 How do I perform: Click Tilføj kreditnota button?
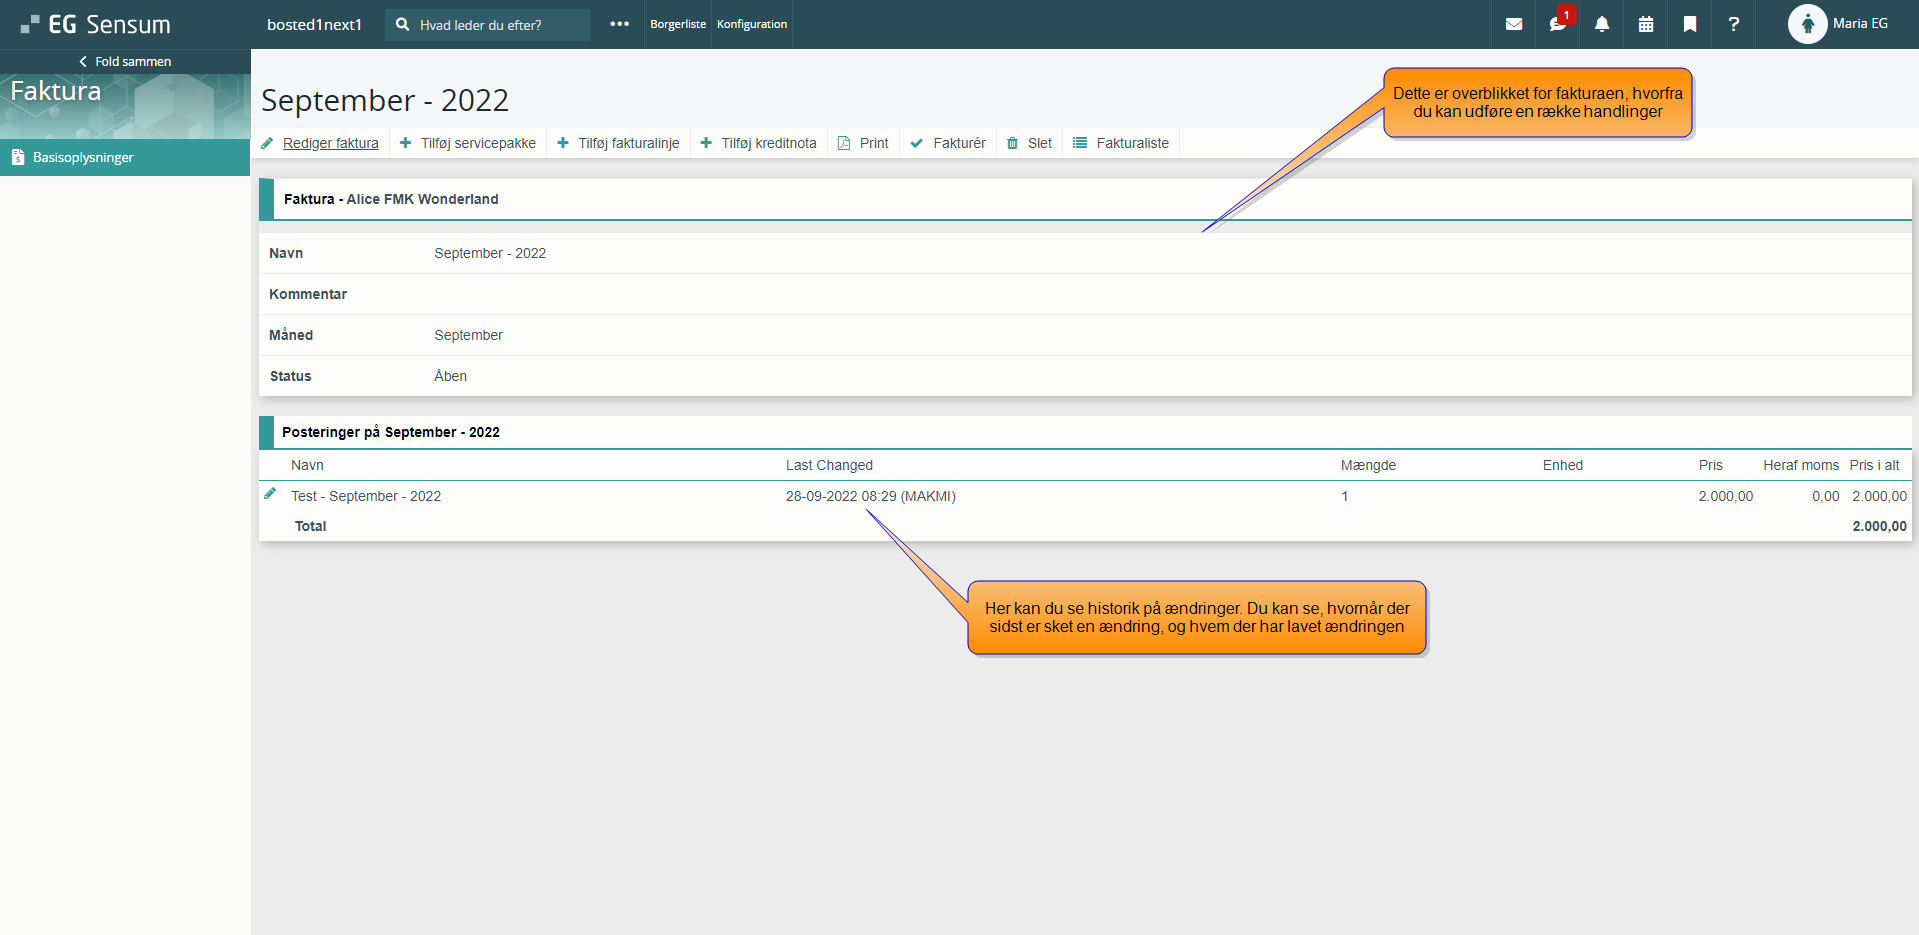coord(759,143)
